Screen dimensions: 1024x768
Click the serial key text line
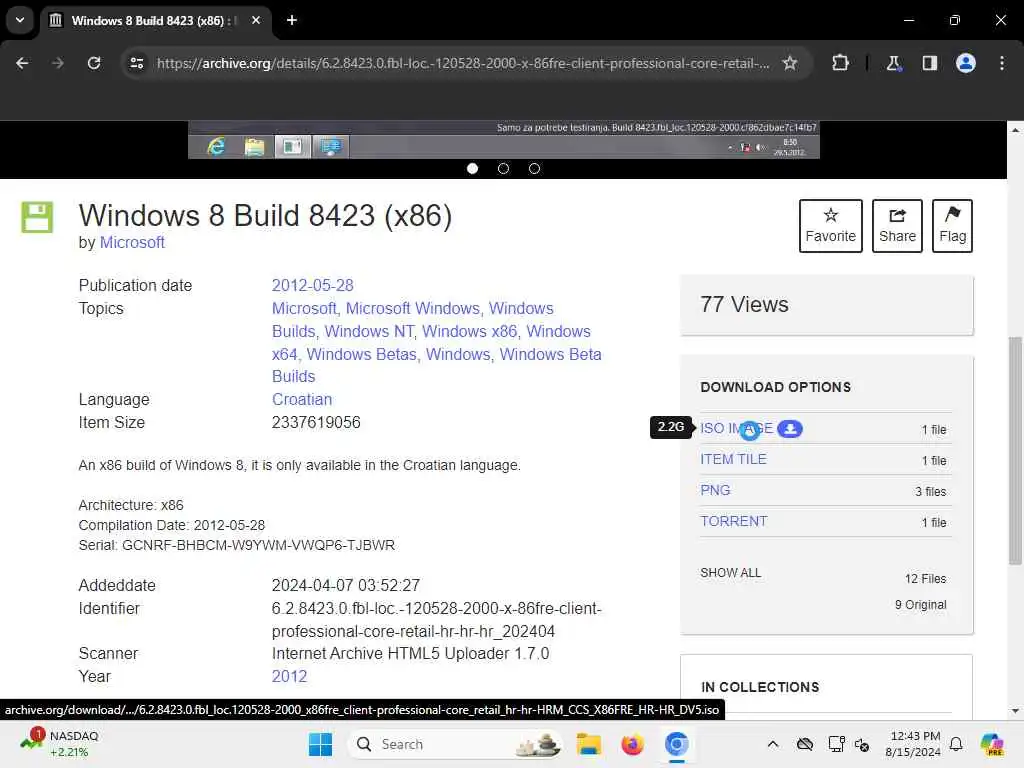pyautogui.click(x=236, y=545)
